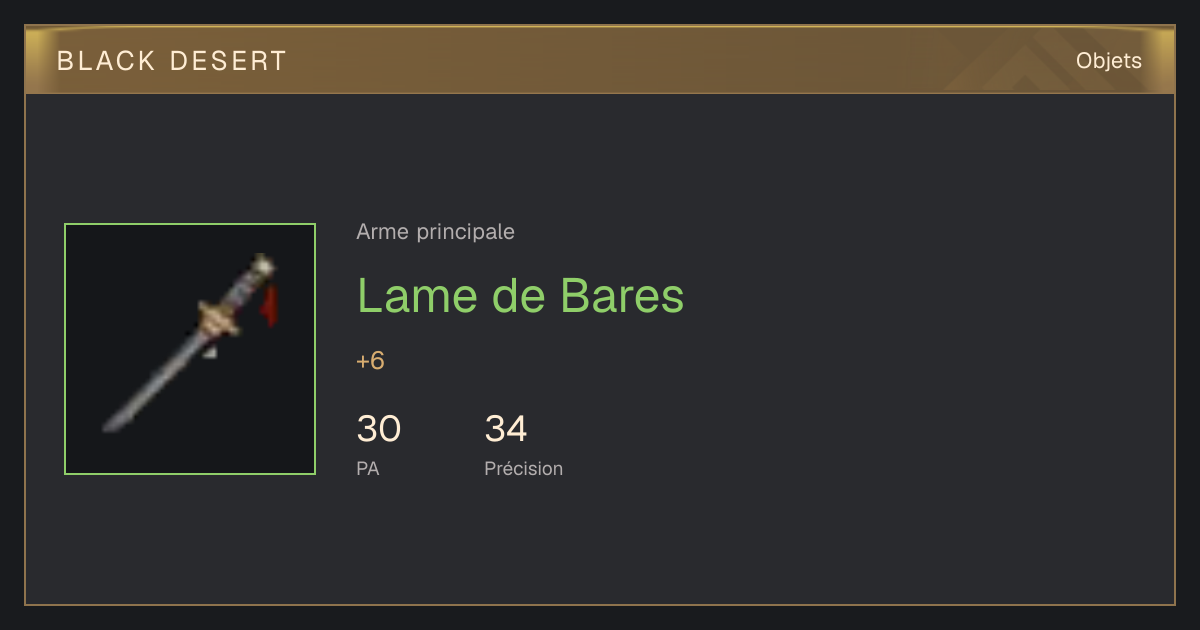
Task: Click the Précision stat label
Action: tap(524, 469)
